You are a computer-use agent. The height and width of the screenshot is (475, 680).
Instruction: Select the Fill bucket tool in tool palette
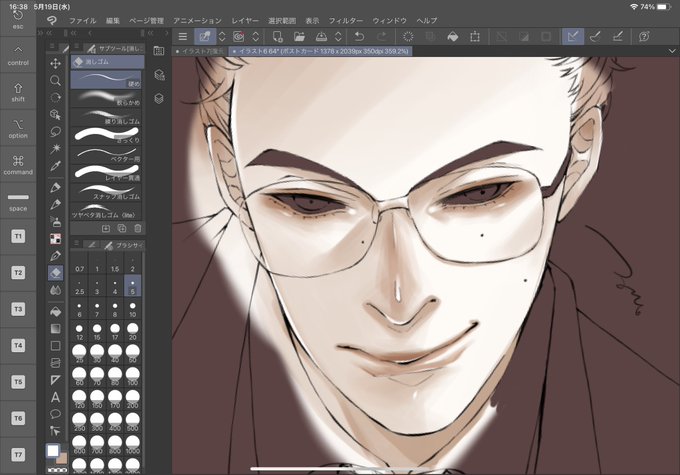55,311
